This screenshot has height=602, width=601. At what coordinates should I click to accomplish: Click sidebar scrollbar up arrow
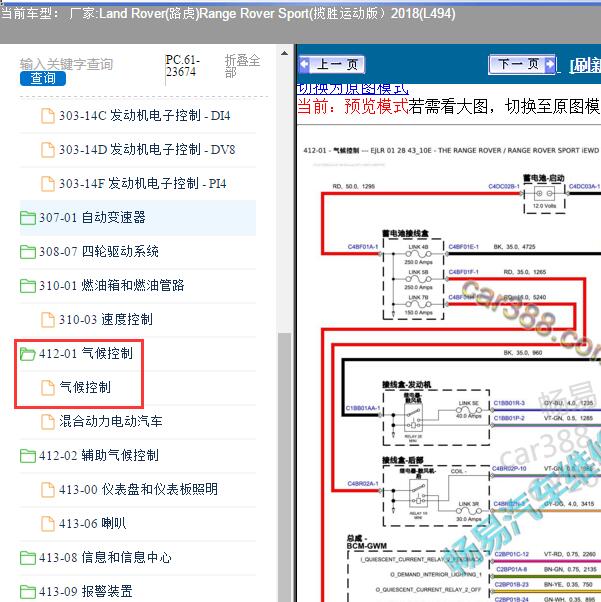point(284,53)
